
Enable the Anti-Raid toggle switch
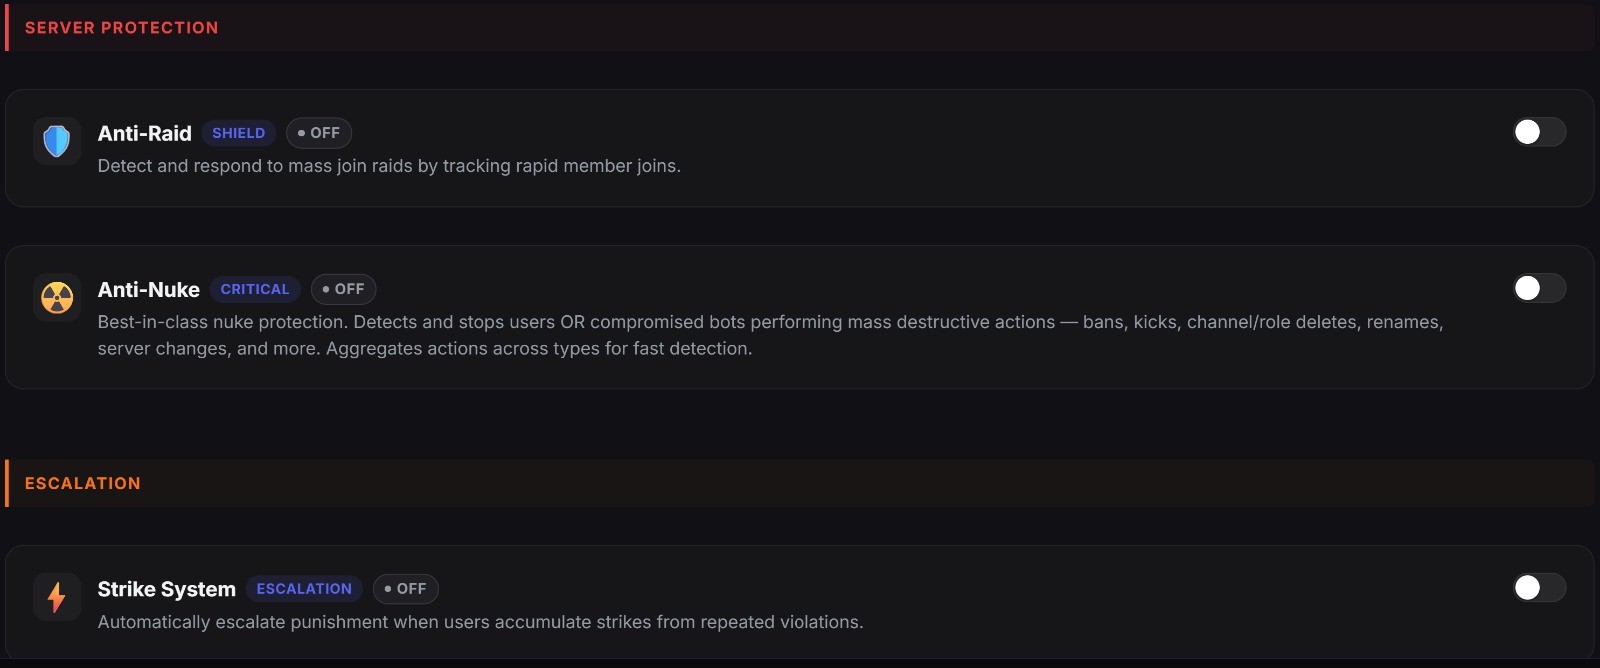point(1539,132)
